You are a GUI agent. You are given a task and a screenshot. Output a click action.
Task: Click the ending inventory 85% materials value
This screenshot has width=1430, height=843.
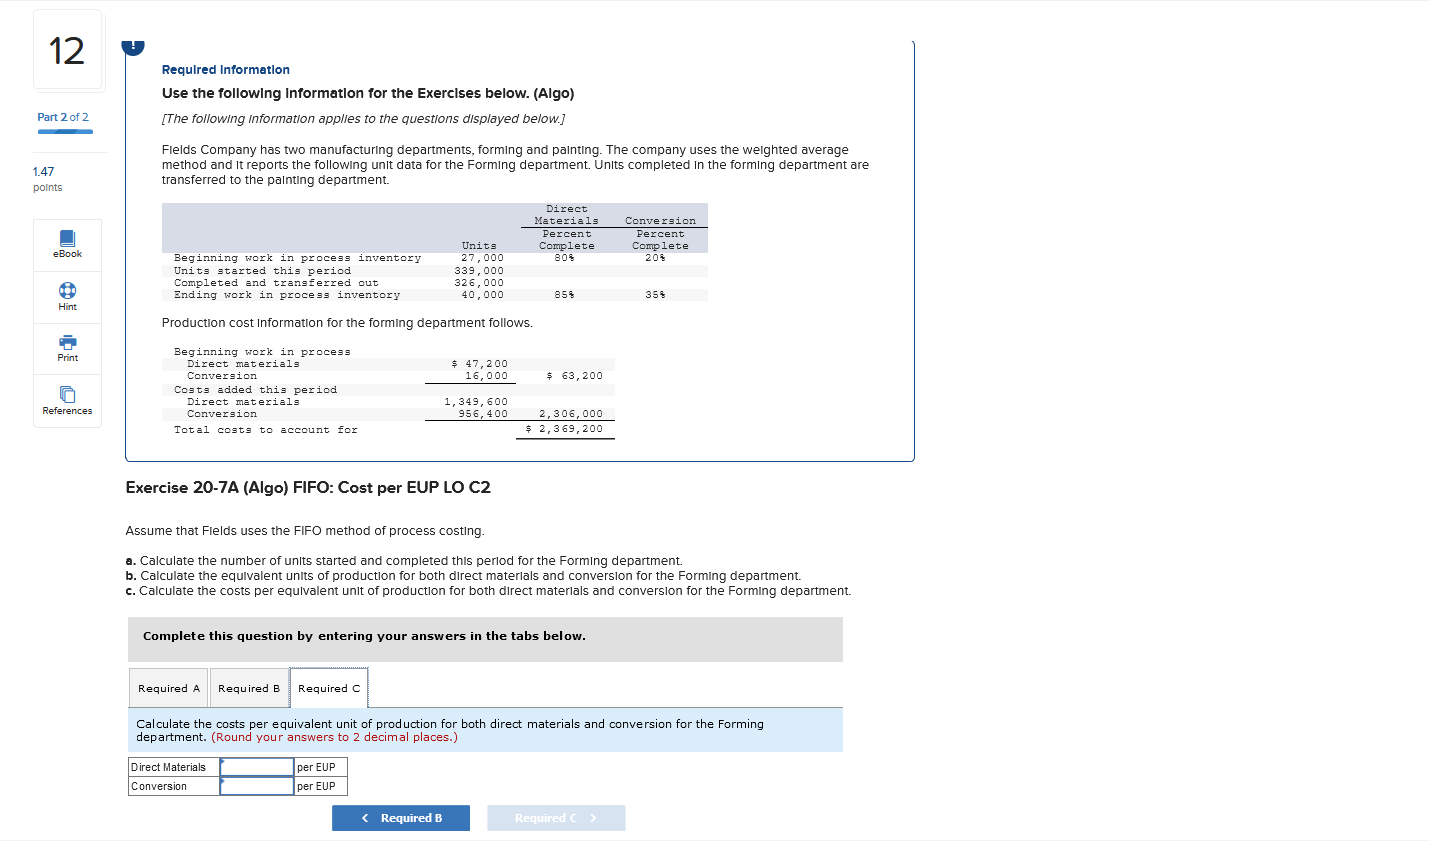[564, 295]
